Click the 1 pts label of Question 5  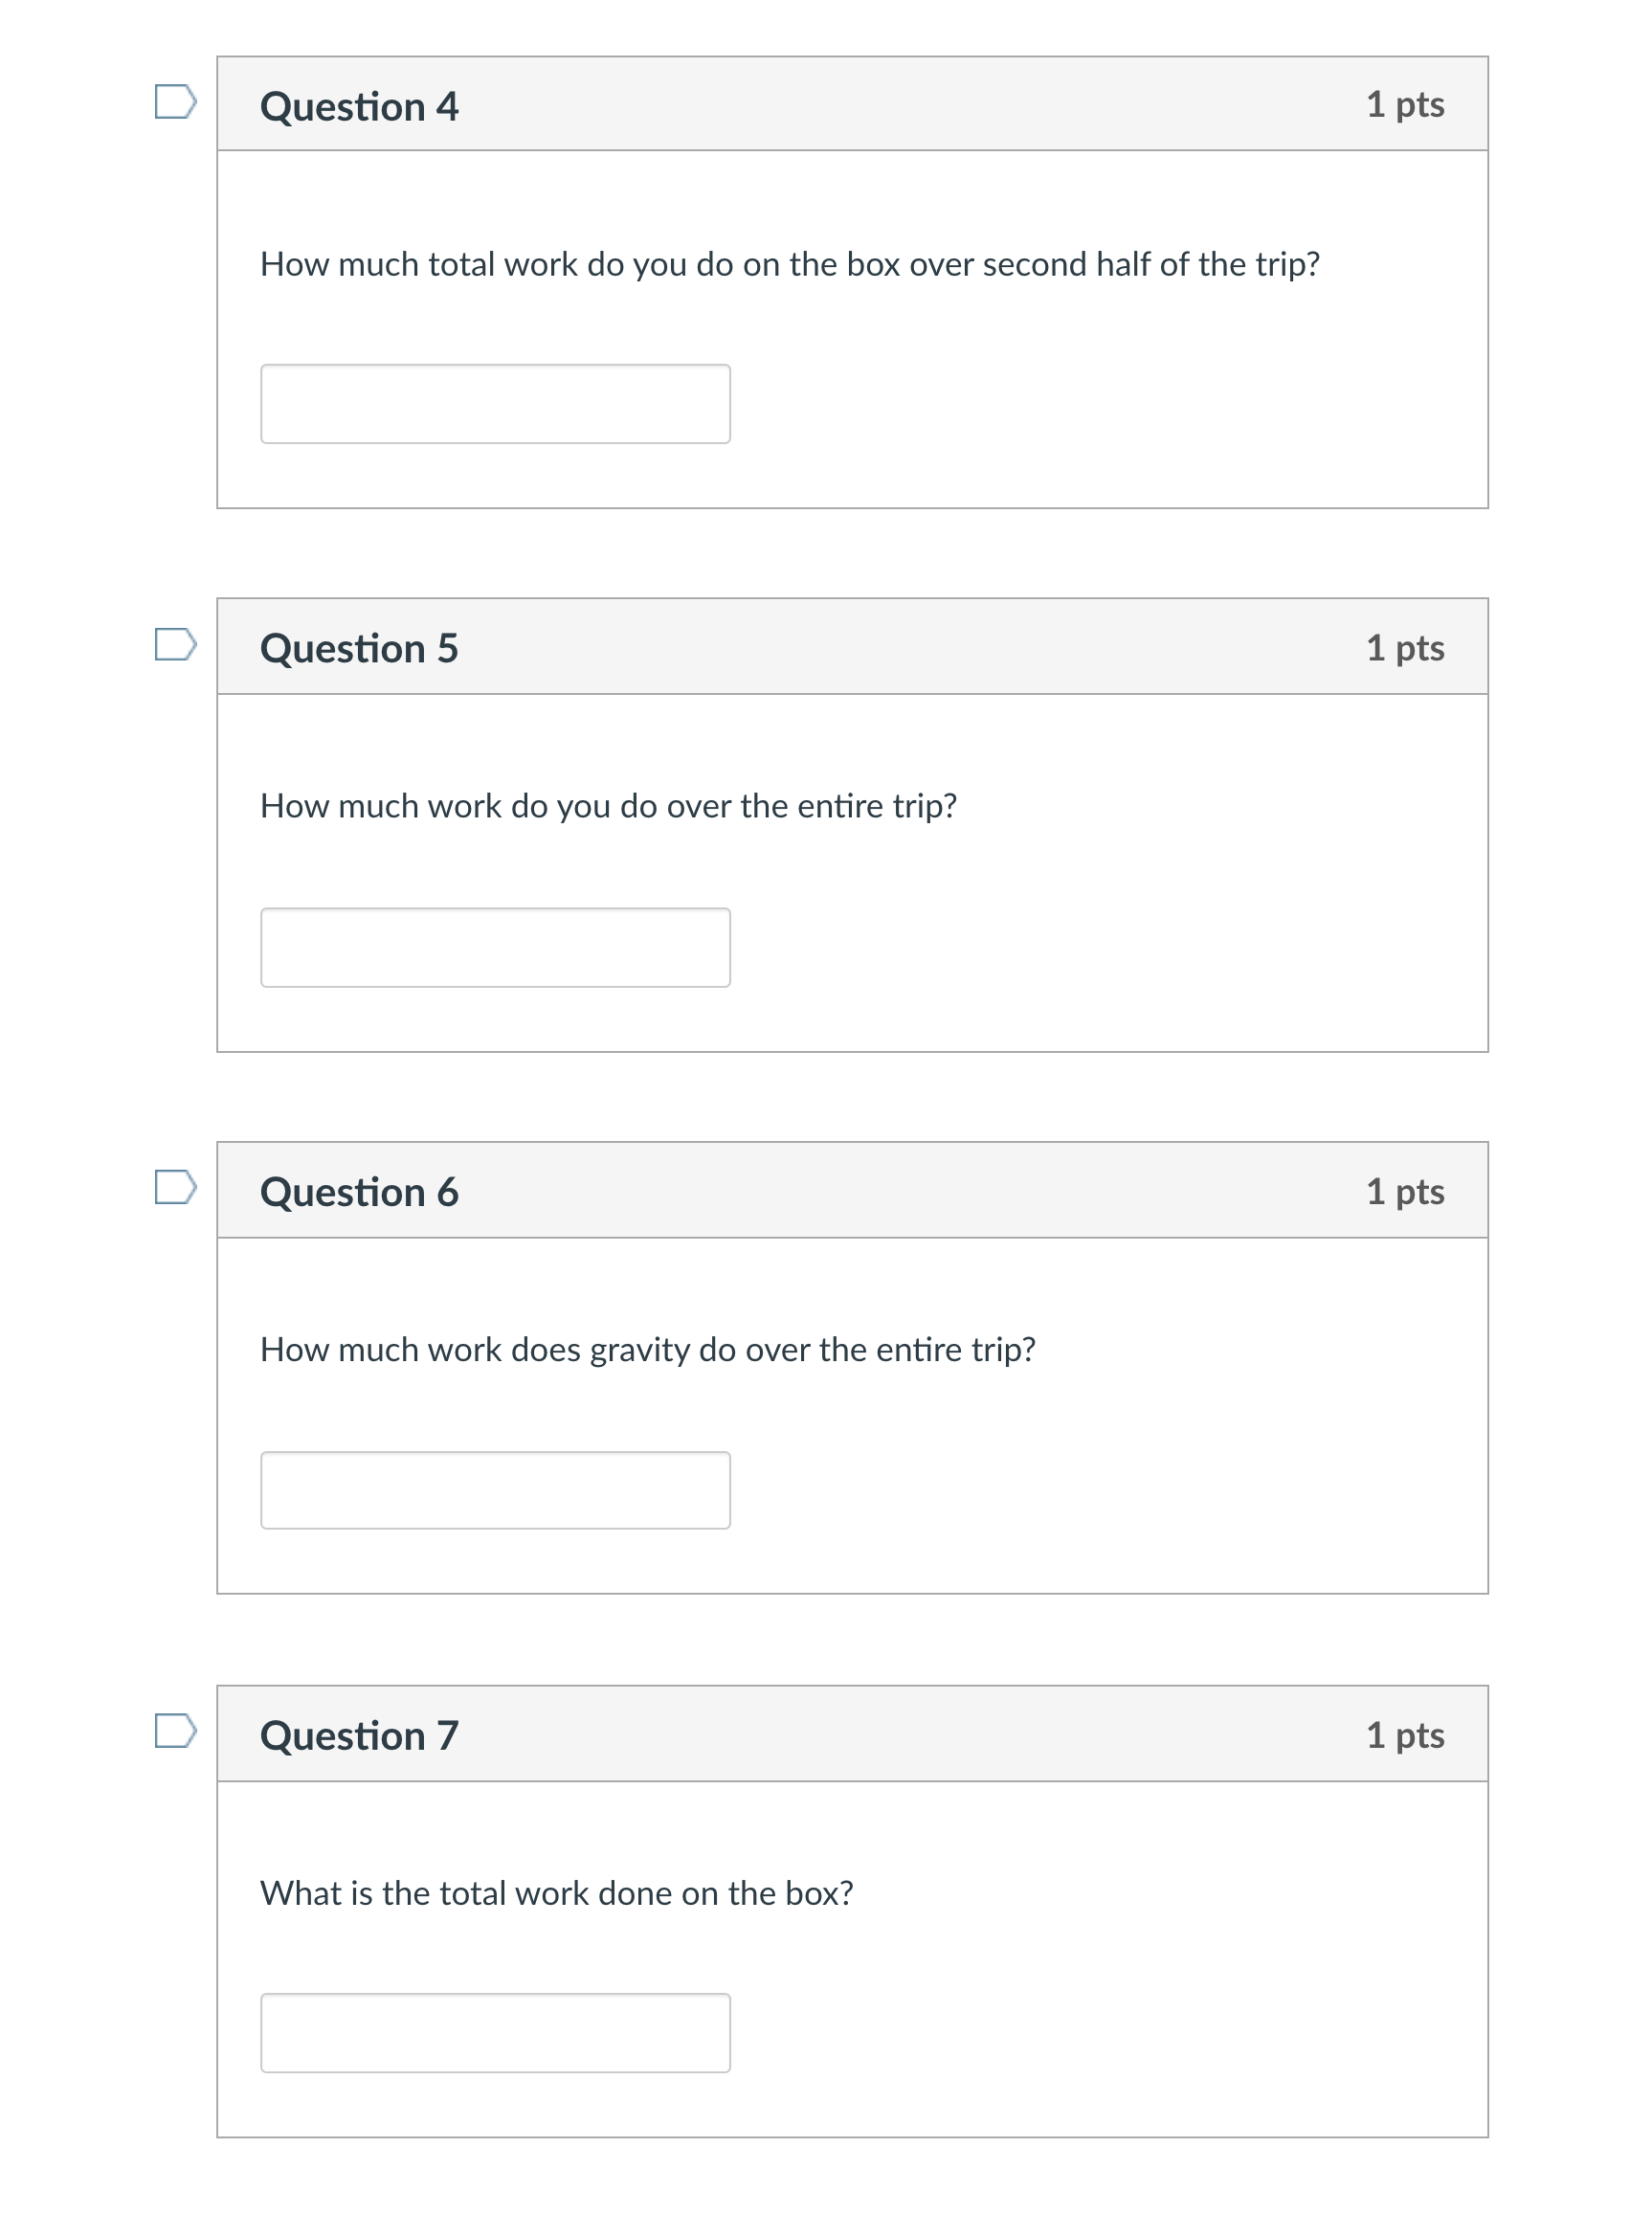pos(1405,648)
